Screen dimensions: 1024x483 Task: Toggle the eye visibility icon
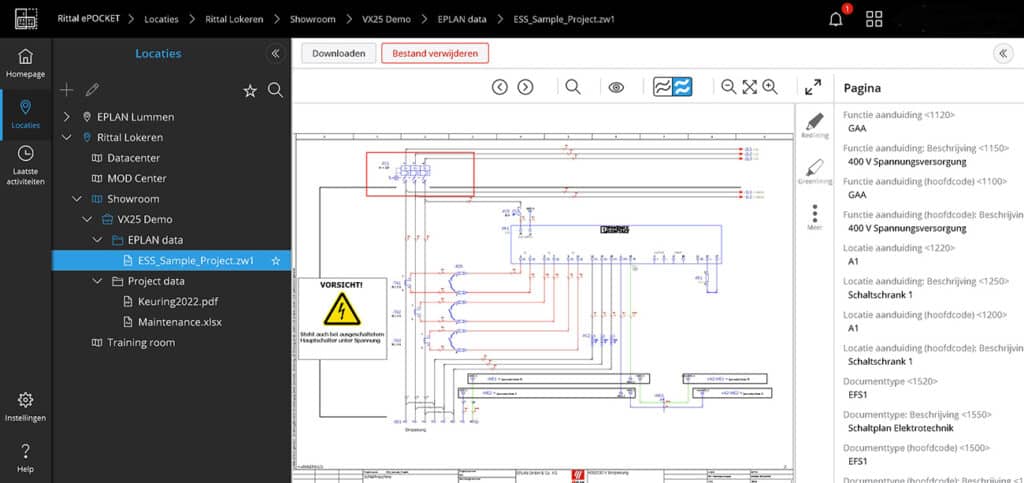(616, 87)
